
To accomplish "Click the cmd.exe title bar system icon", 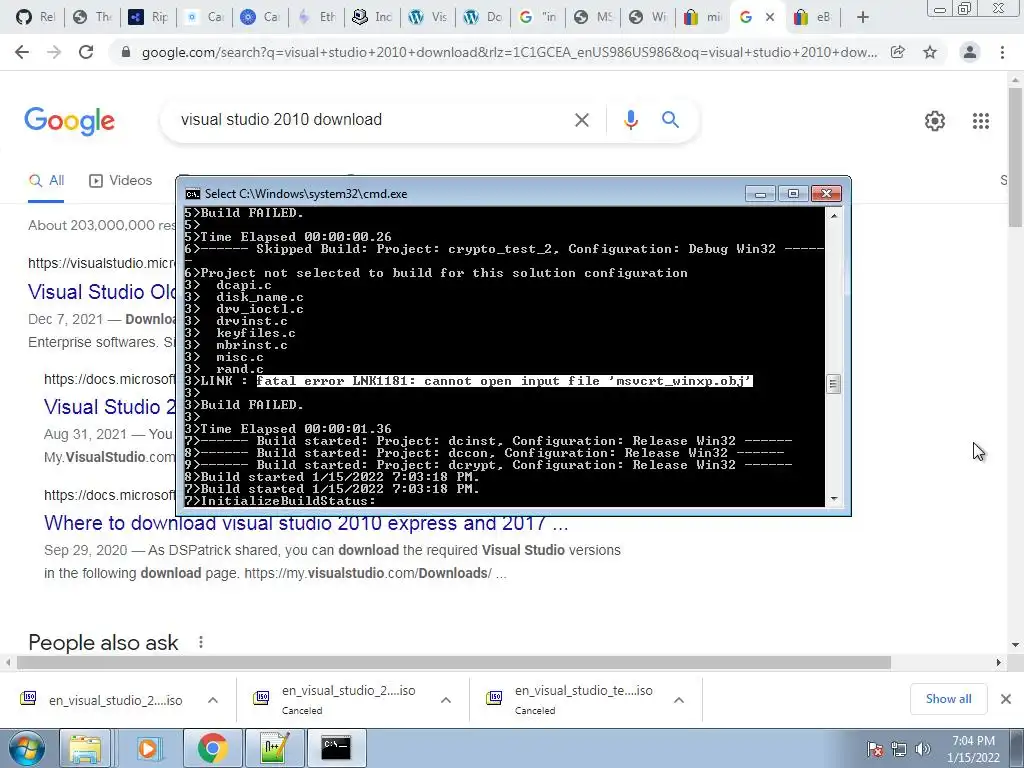I will click(193, 194).
